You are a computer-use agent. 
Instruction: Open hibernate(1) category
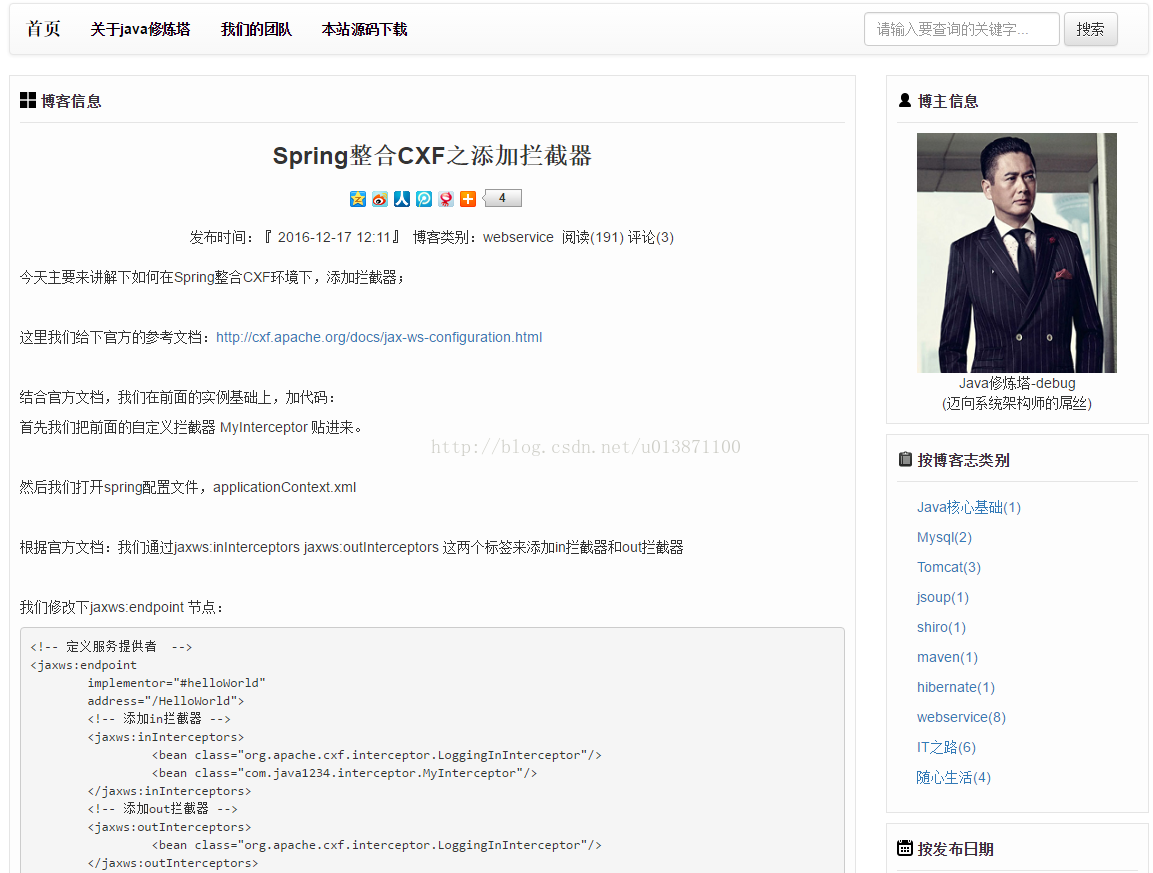pyautogui.click(x=955, y=687)
